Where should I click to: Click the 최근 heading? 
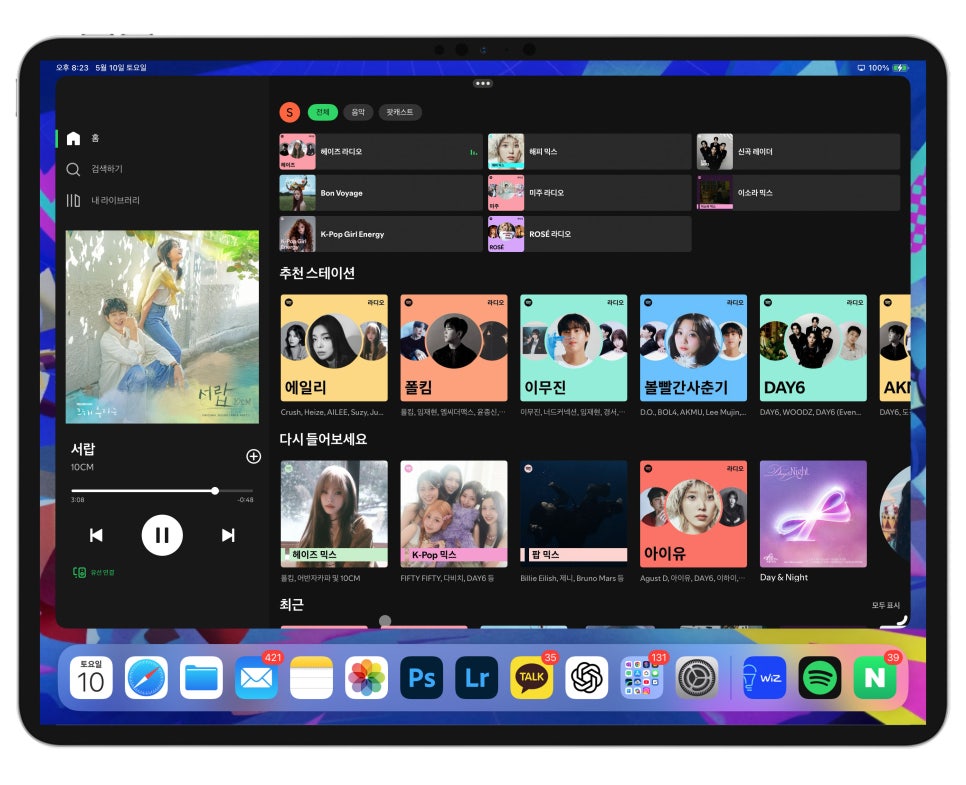pos(291,605)
